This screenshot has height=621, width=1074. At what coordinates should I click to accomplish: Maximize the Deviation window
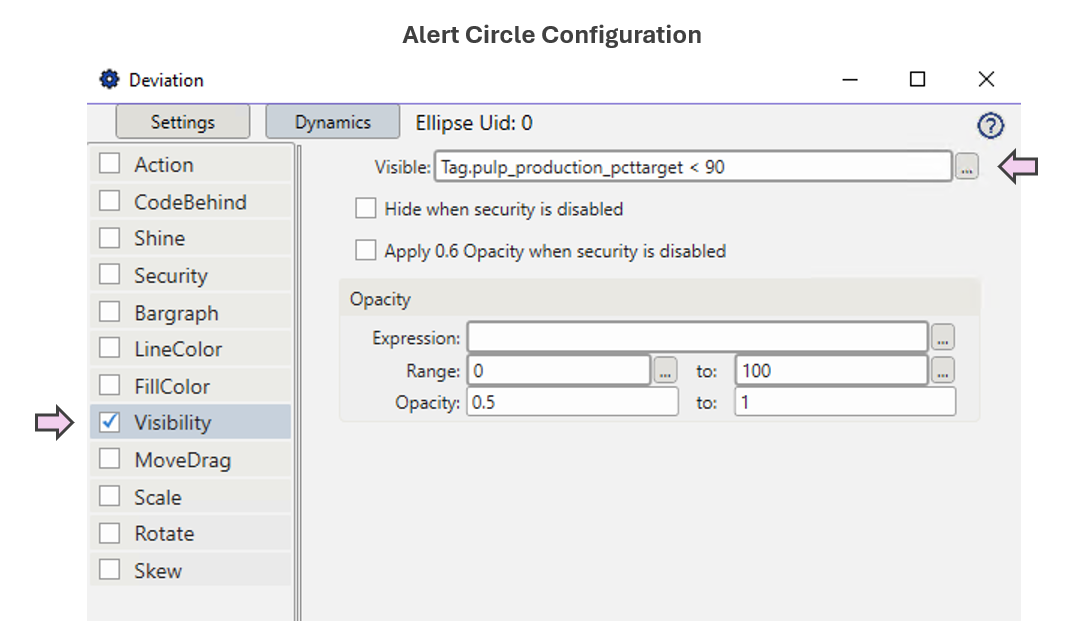(x=917, y=80)
